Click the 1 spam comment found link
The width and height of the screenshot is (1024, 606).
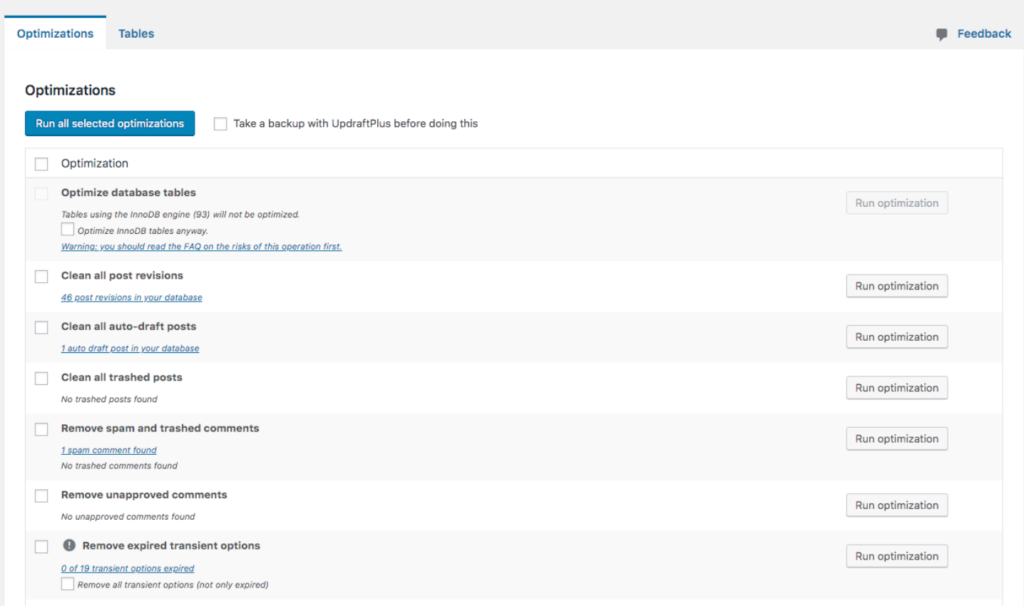[x=108, y=450]
